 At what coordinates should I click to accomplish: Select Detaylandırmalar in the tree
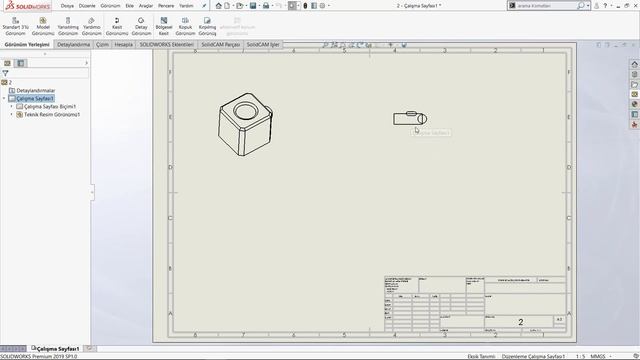36,91
